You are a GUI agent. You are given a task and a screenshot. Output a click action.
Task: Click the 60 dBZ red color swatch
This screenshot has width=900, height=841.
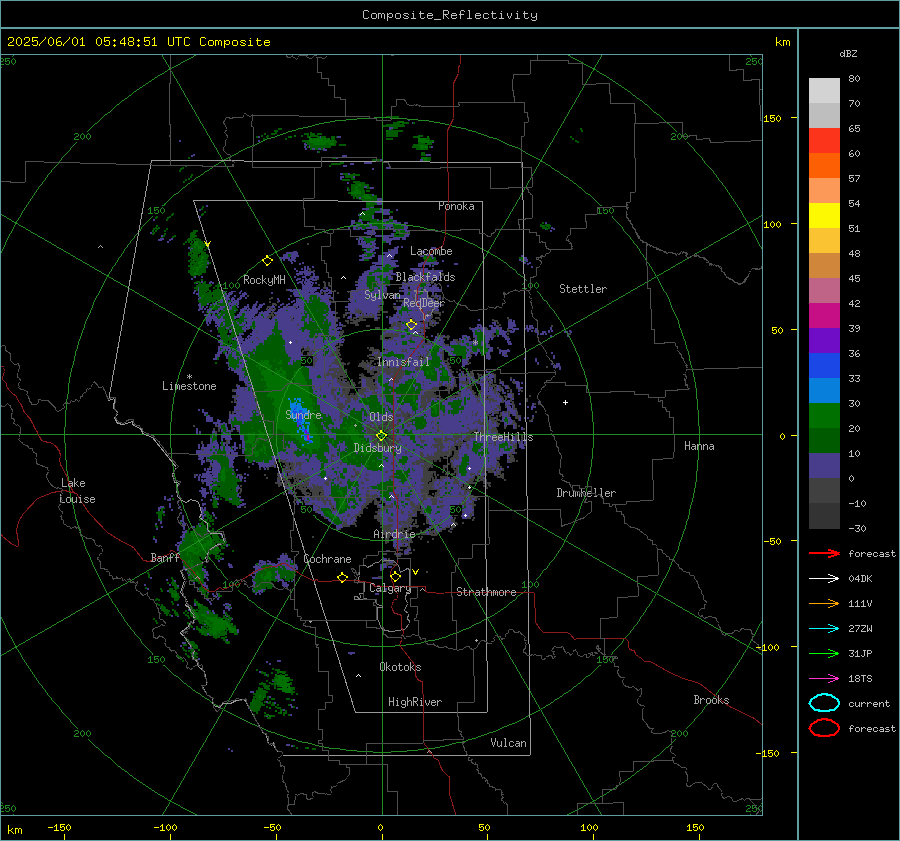[x=824, y=140]
